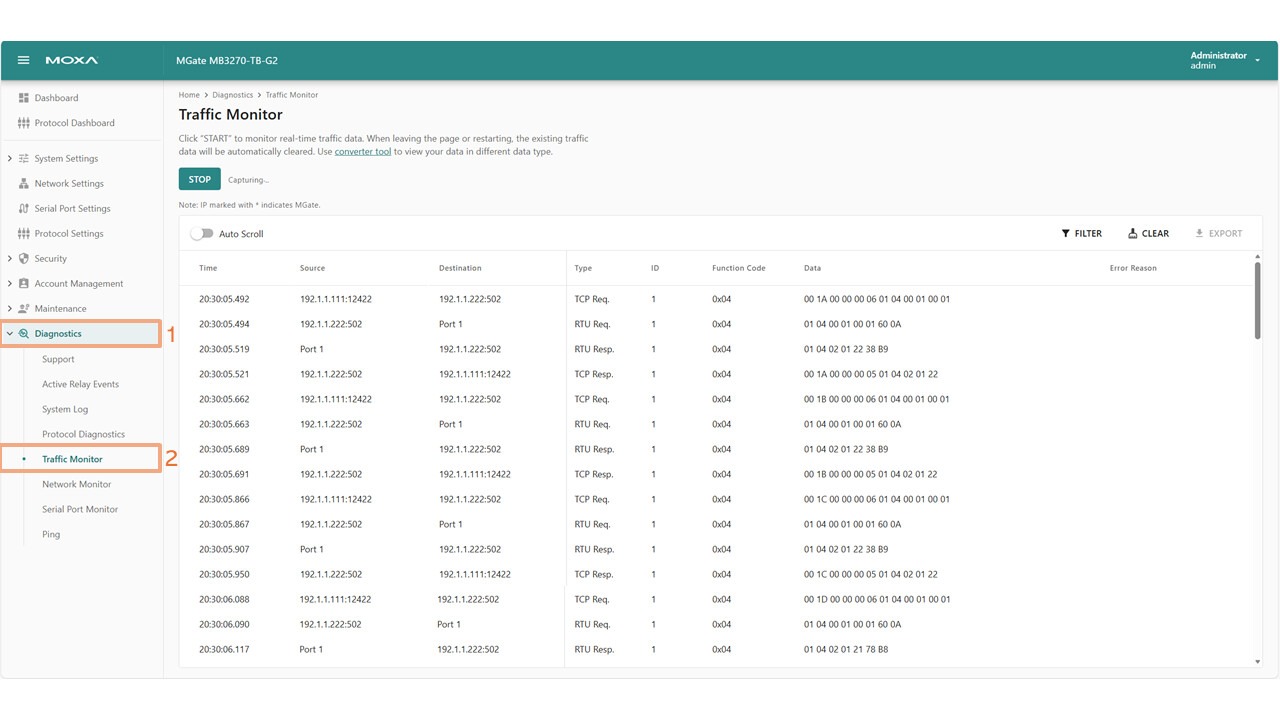Image resolution: width=1280 pixels, height=720 pixels.
Task: Click the FILTER funnel icon
Action: (x=1066, y=234)
